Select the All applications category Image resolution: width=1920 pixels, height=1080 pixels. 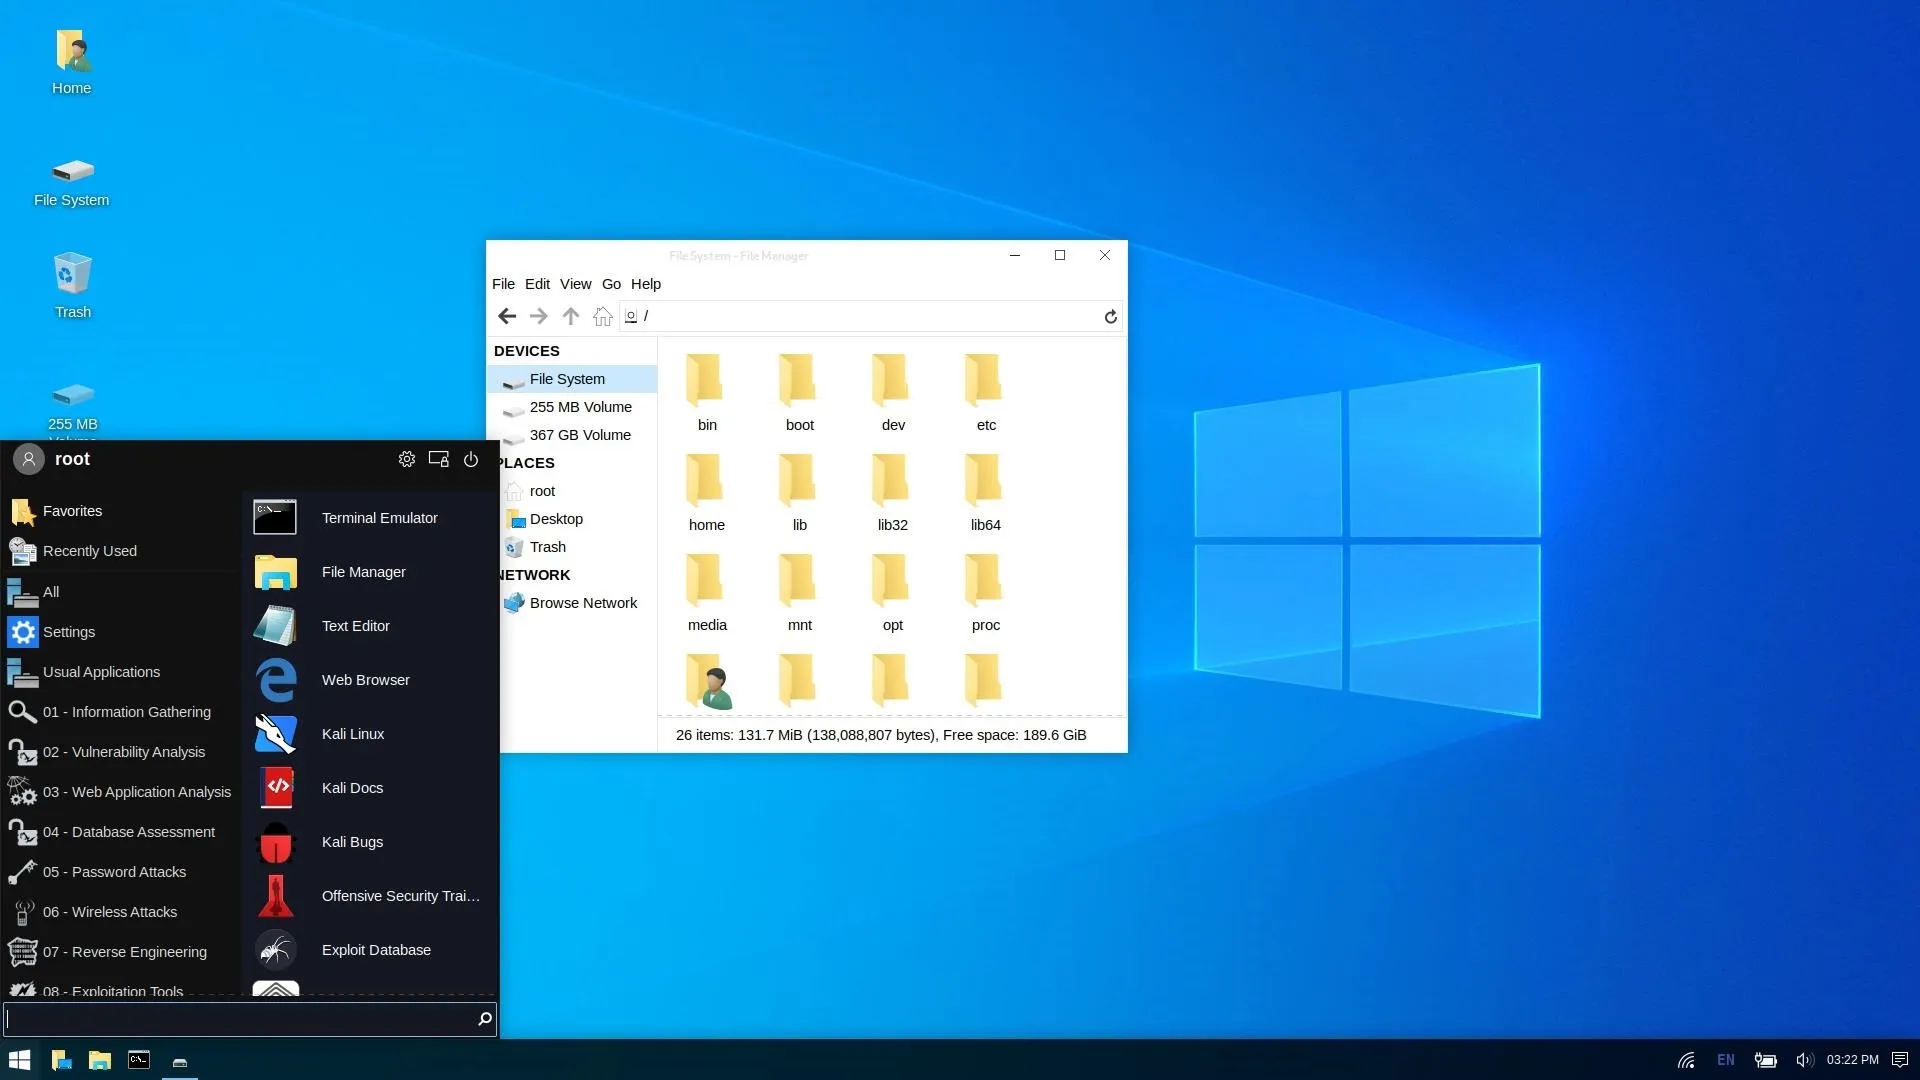(121, 592)
